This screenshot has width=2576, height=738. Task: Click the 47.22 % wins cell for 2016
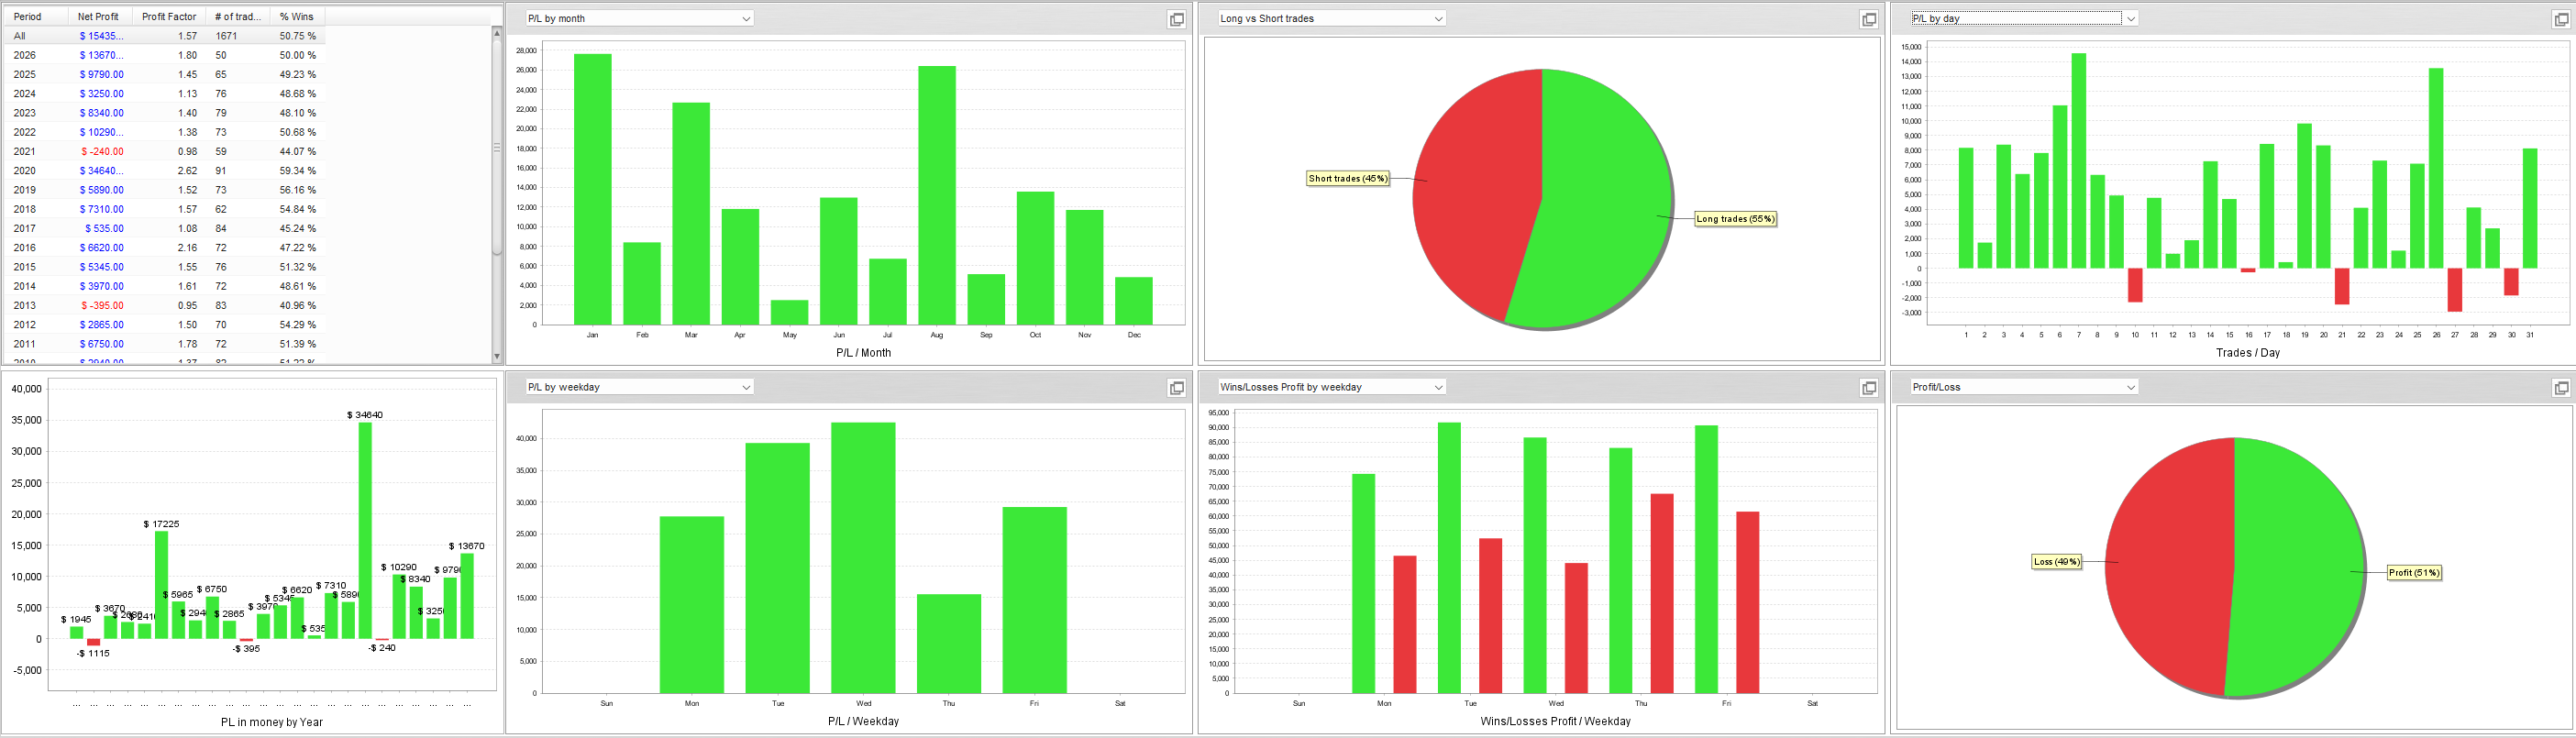[x=298, y=248]
